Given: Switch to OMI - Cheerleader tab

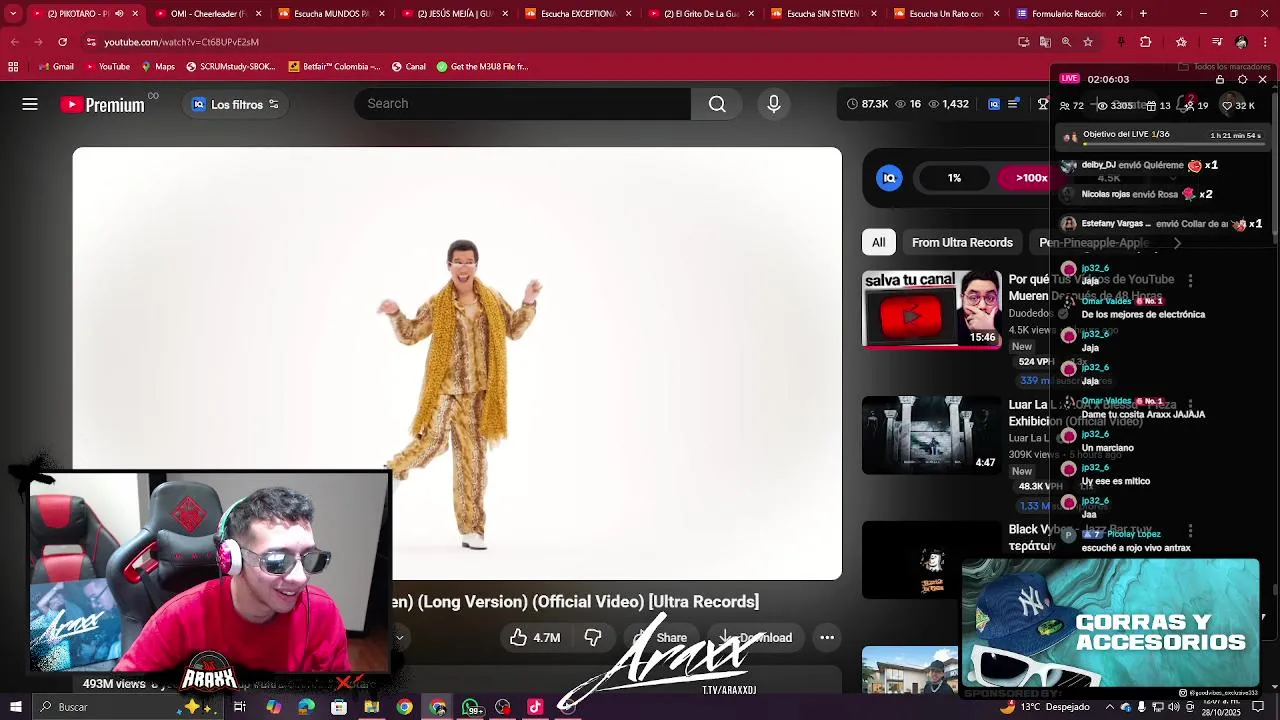Looking at the screenshot, I should (207, 14).
